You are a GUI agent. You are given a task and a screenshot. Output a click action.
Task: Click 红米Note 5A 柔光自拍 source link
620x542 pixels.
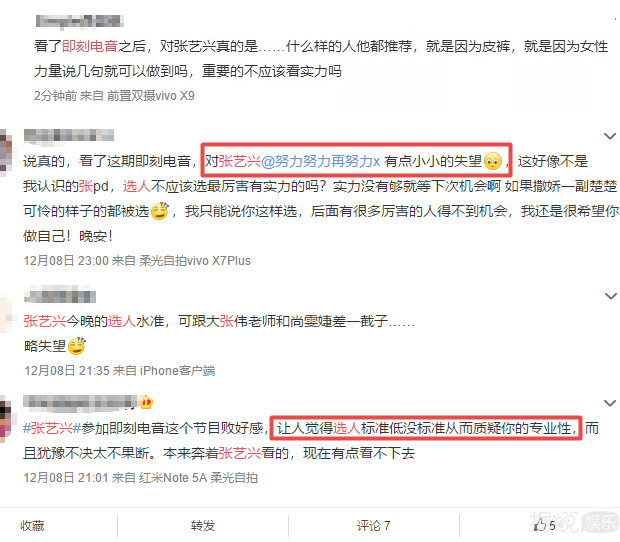(198, 478)
